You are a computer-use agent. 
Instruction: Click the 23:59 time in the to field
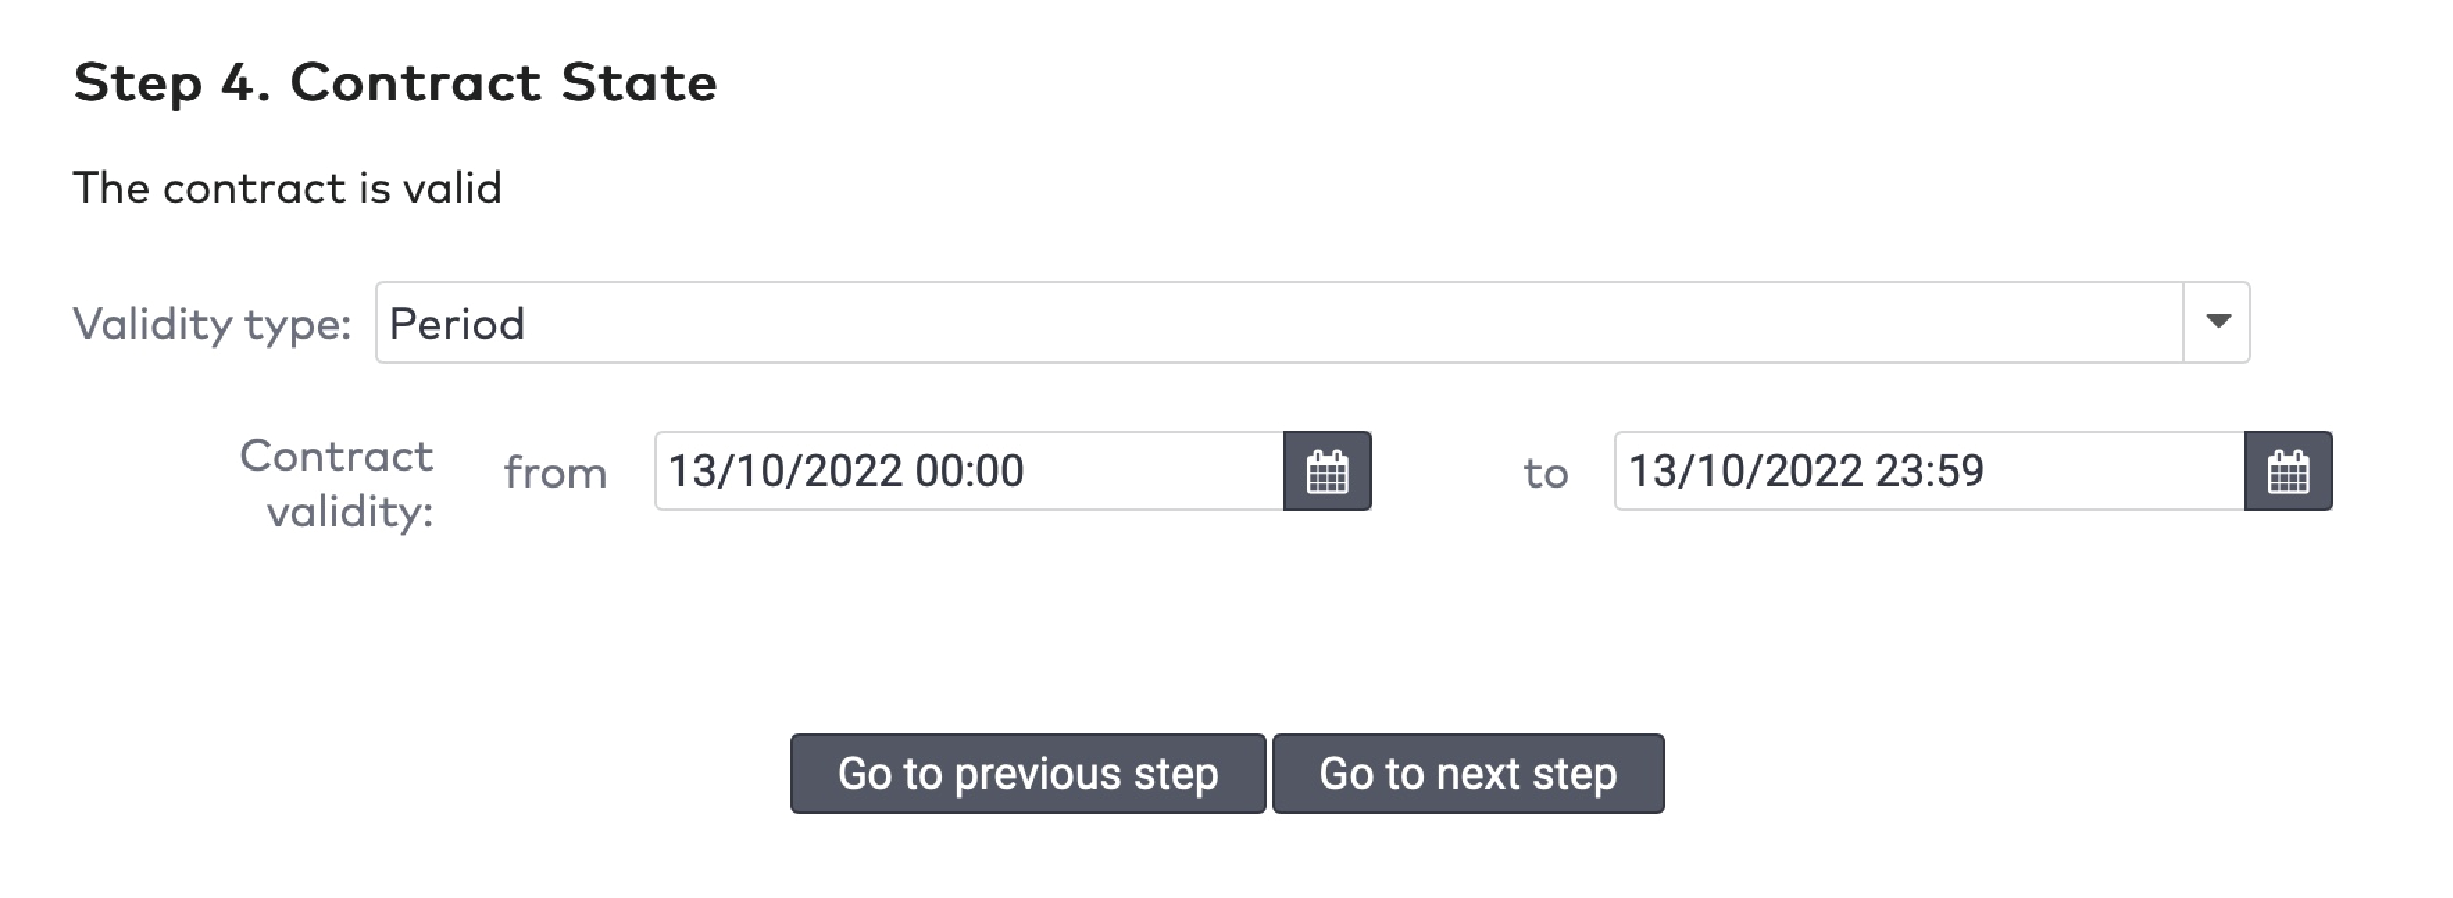[1929, 471]
